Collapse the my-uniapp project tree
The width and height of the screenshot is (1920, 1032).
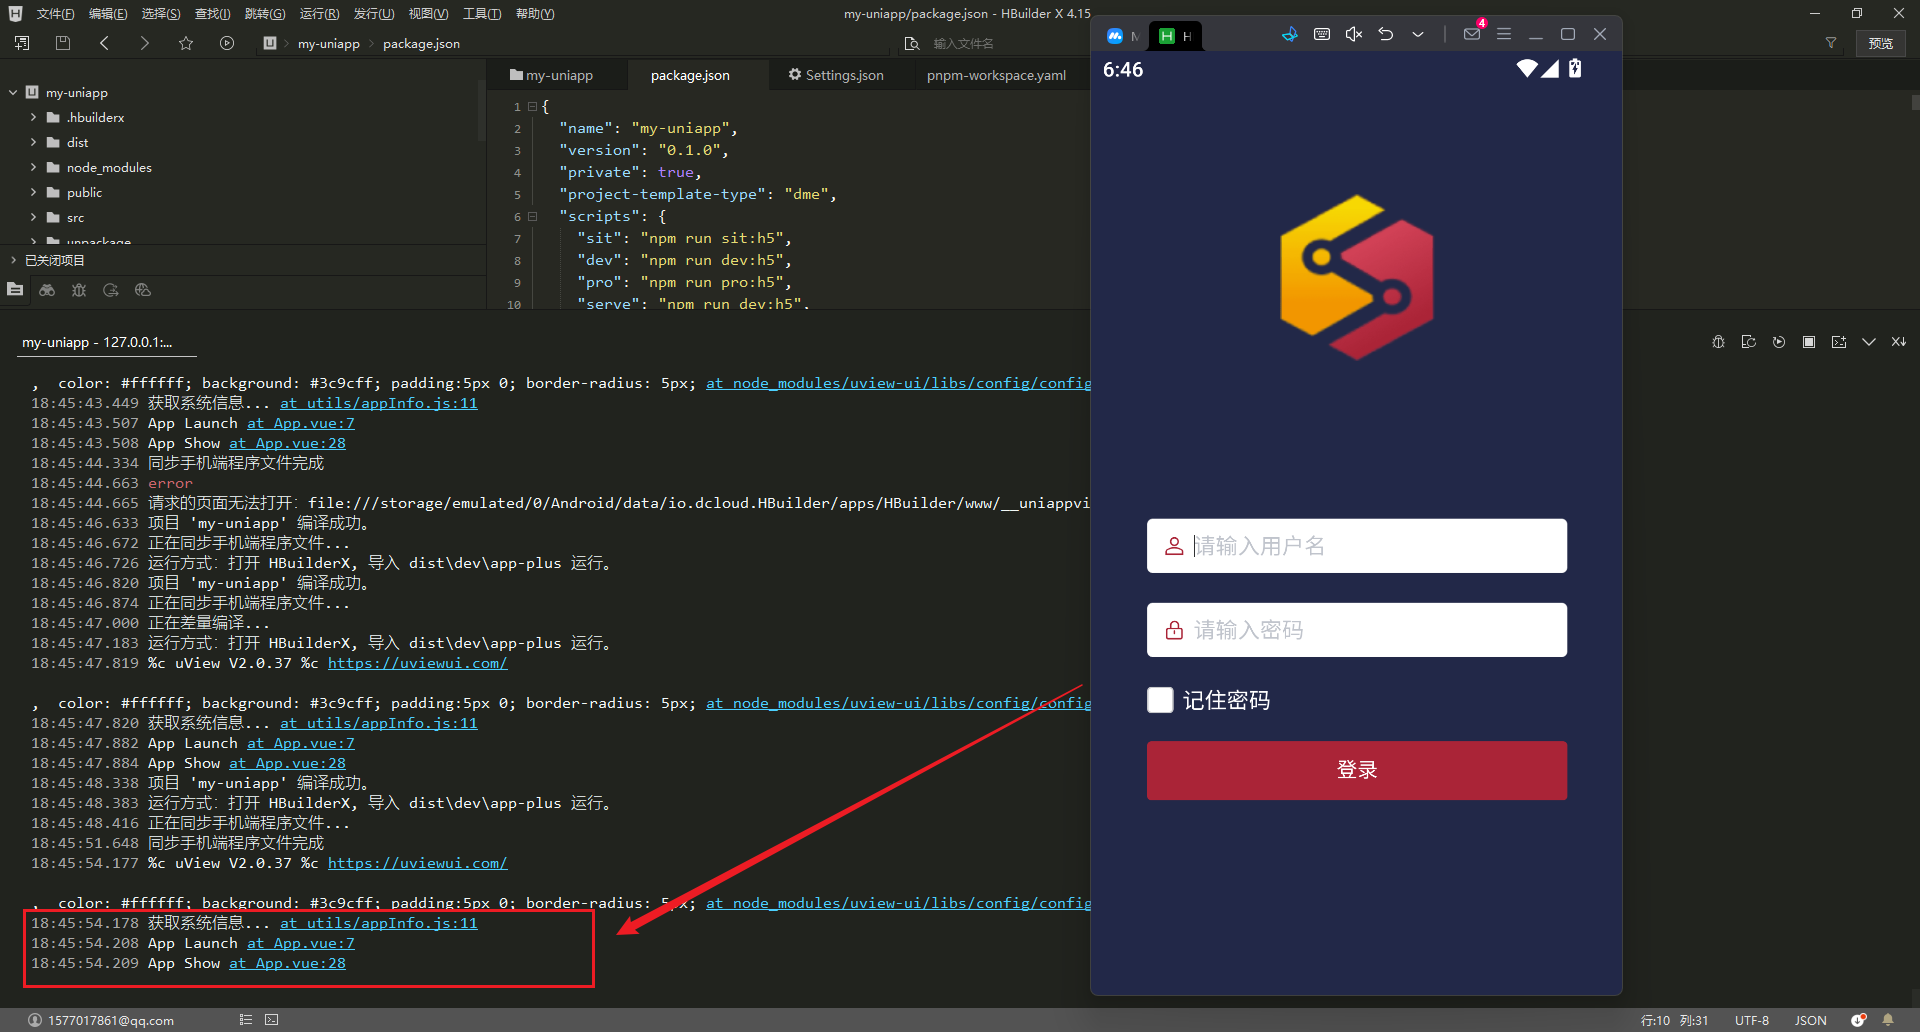pos(13,92)
